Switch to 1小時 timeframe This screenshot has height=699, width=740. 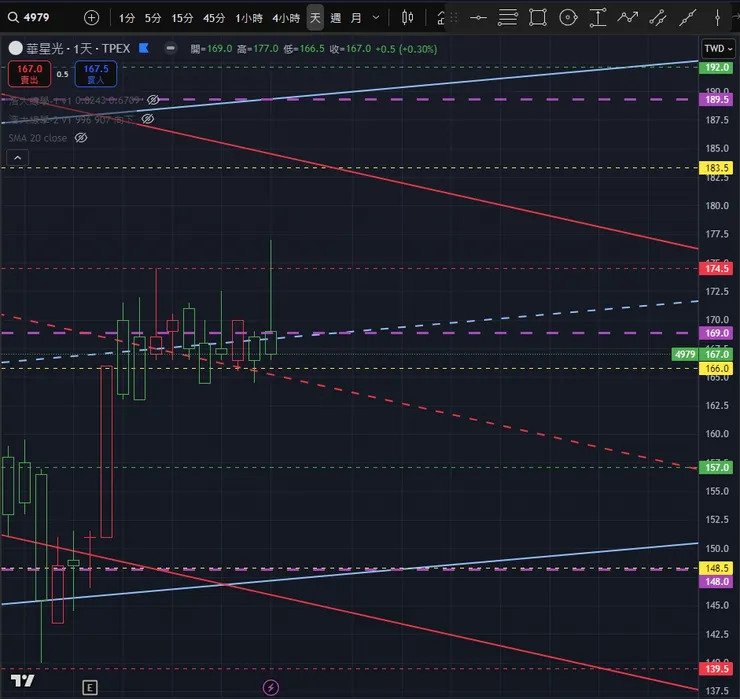click(249, 18)
